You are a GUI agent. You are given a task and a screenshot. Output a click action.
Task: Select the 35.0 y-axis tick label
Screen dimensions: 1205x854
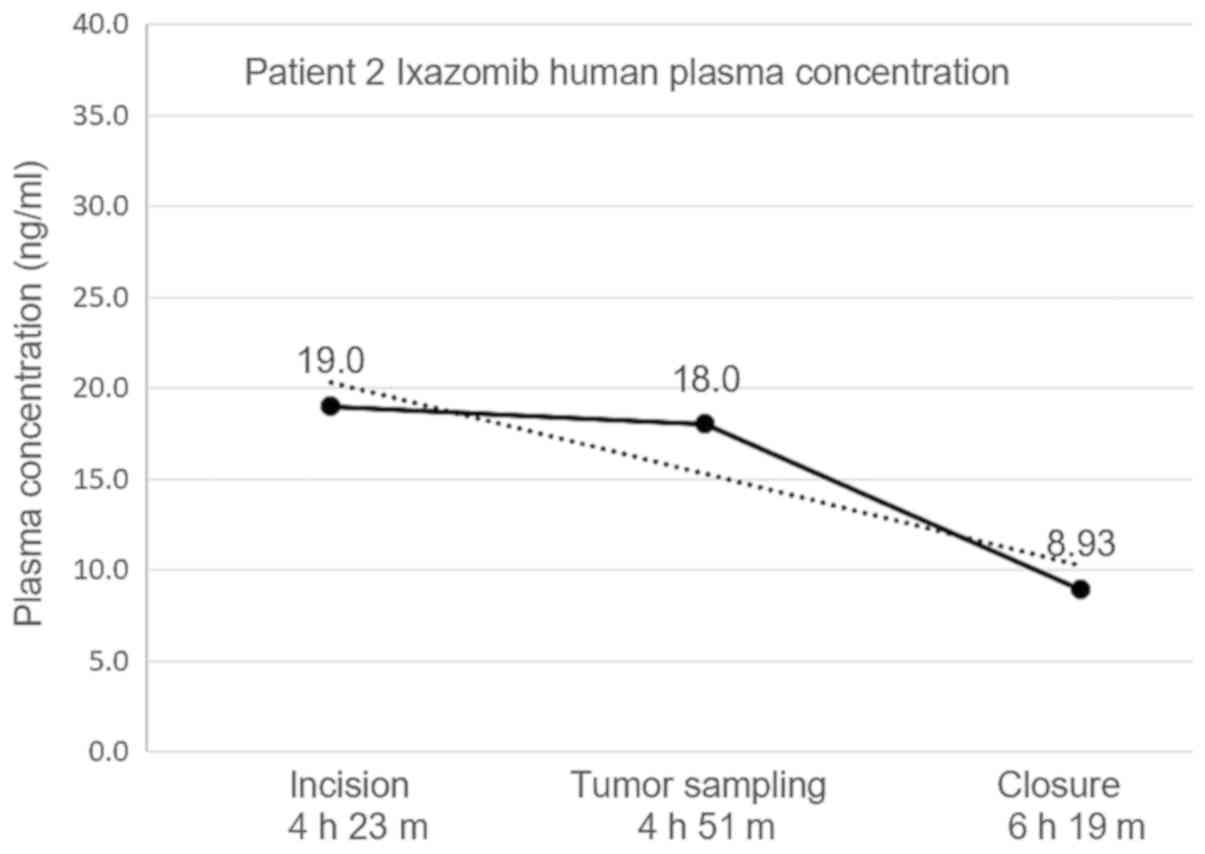coord(101,115)
